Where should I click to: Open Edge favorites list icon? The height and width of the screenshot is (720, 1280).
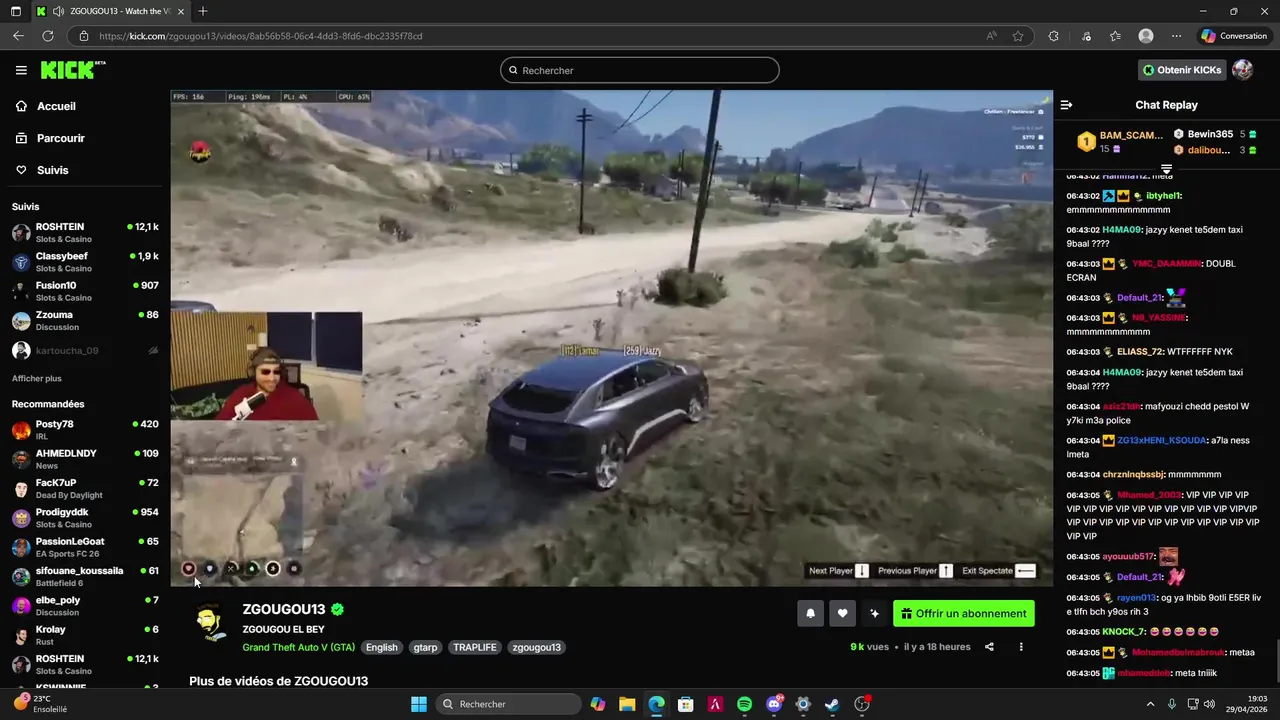(x=1115, y=36)
